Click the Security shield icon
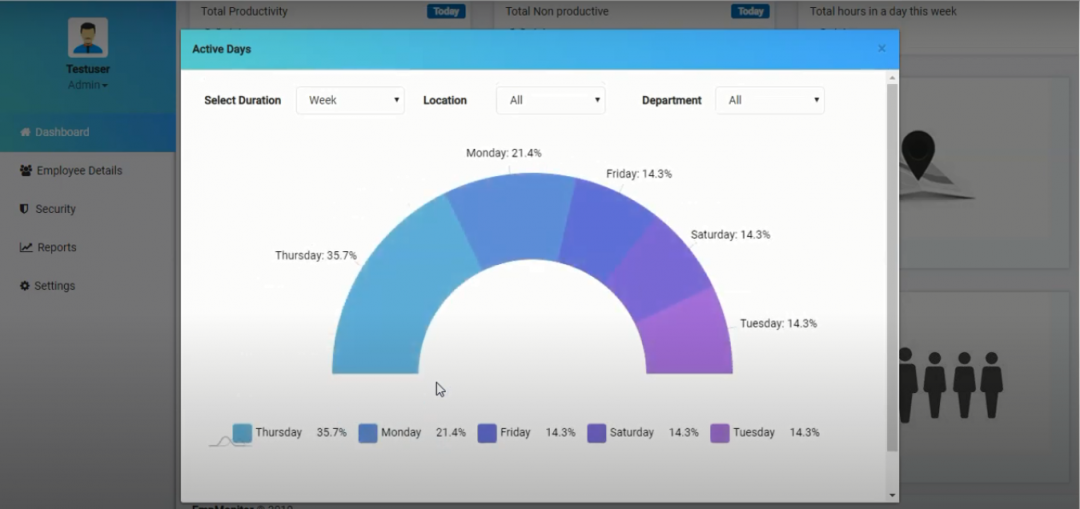The width and height of the screenshot is (1080, 509). (25, 209)
